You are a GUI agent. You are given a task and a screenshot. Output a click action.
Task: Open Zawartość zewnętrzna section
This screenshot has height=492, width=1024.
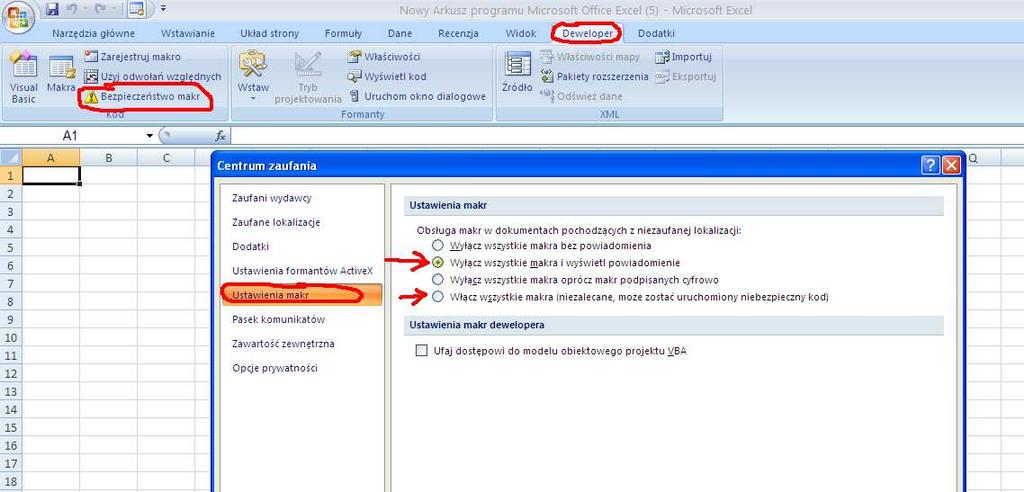tap(284, 343)
